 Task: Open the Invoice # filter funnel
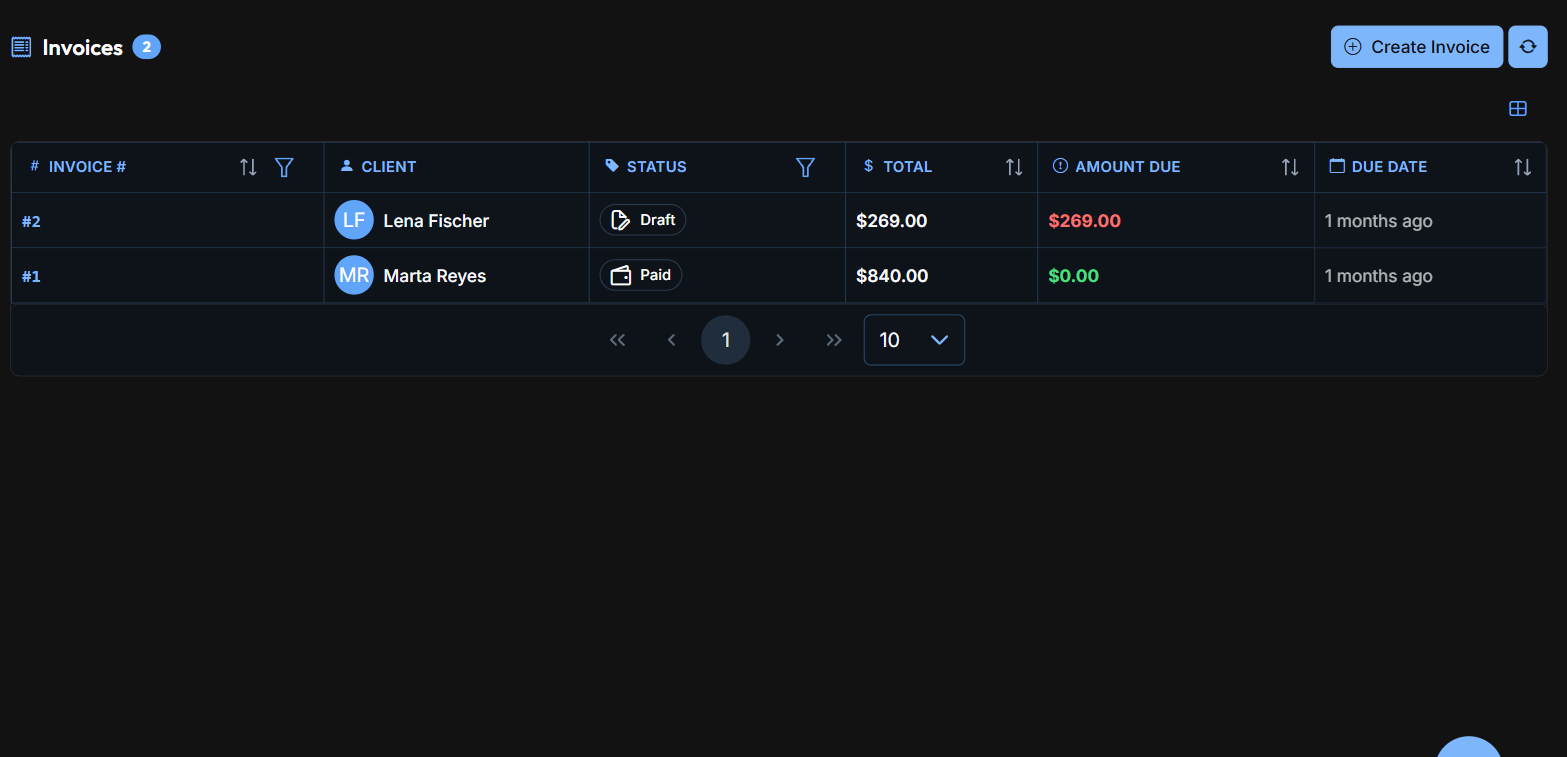[284, 167]
